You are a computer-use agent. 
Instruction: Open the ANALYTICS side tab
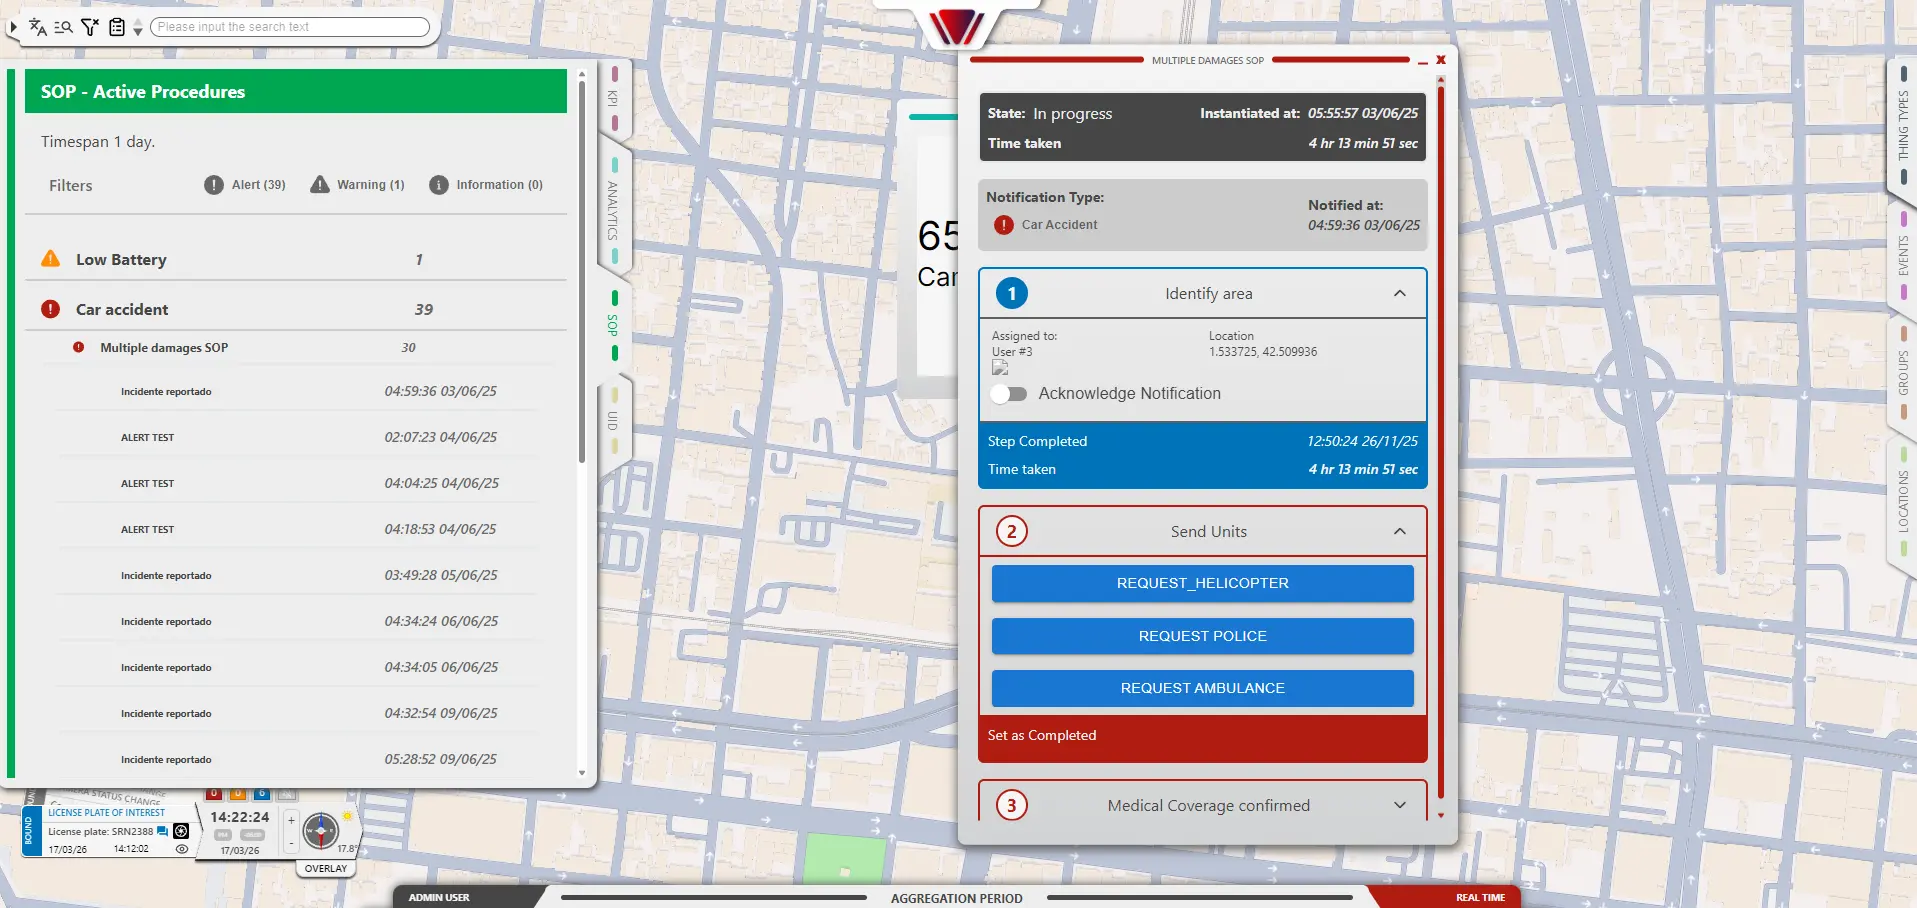(x=613, y=210)
